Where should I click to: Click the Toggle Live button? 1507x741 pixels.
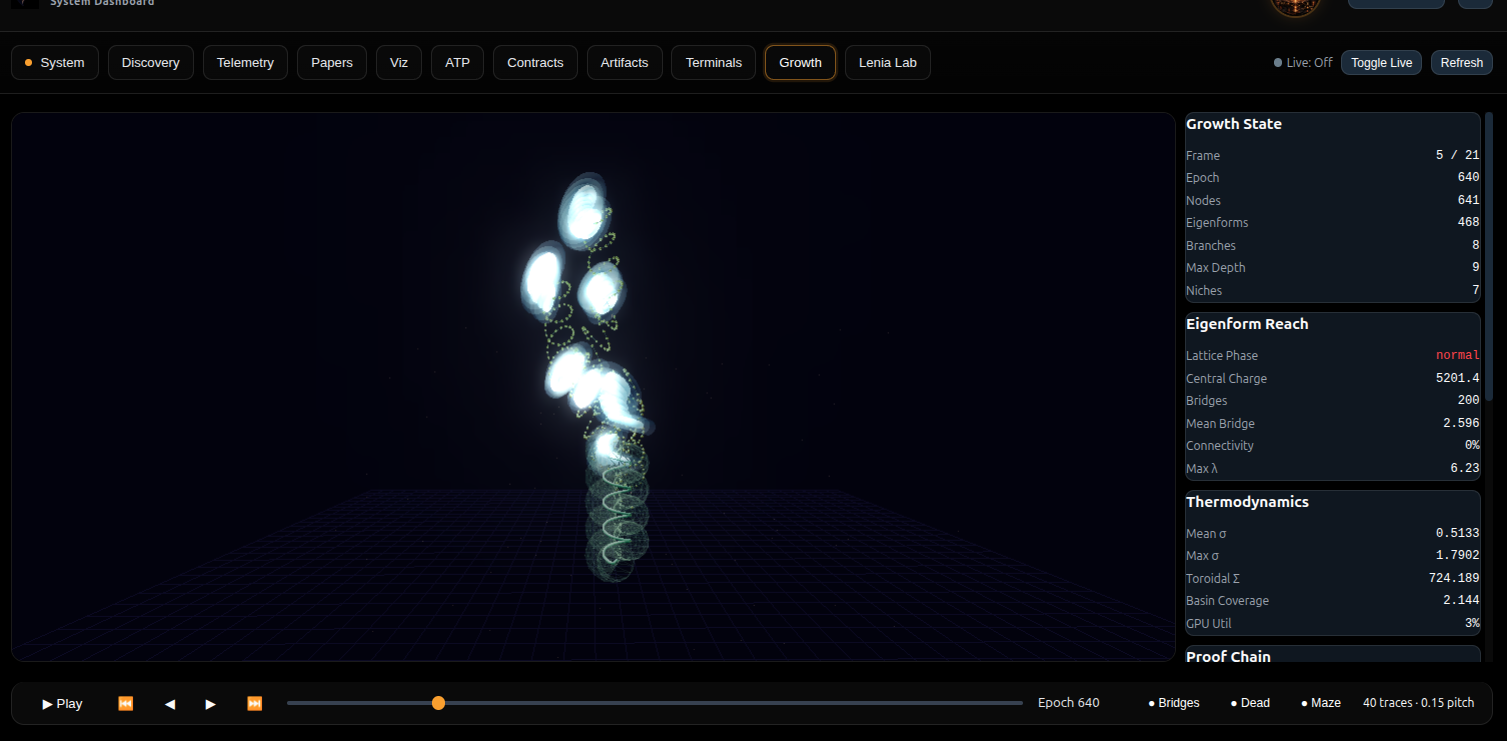[x=1381, y=63]
